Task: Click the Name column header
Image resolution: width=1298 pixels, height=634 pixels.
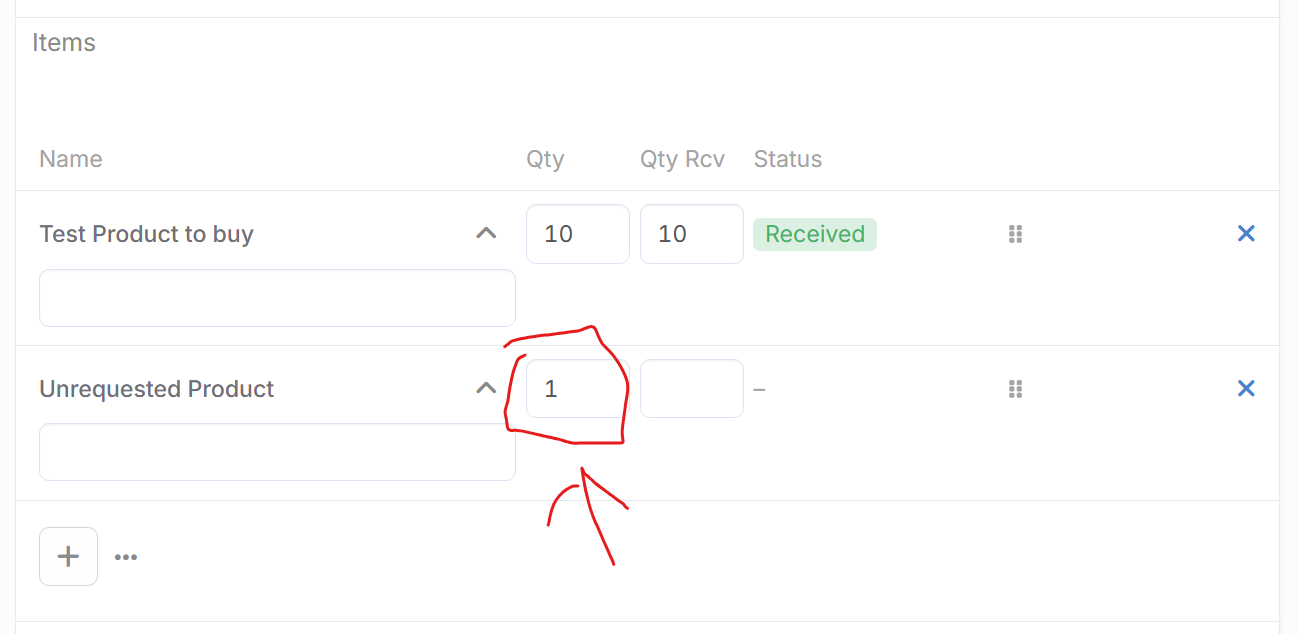Action: [71, 159]
